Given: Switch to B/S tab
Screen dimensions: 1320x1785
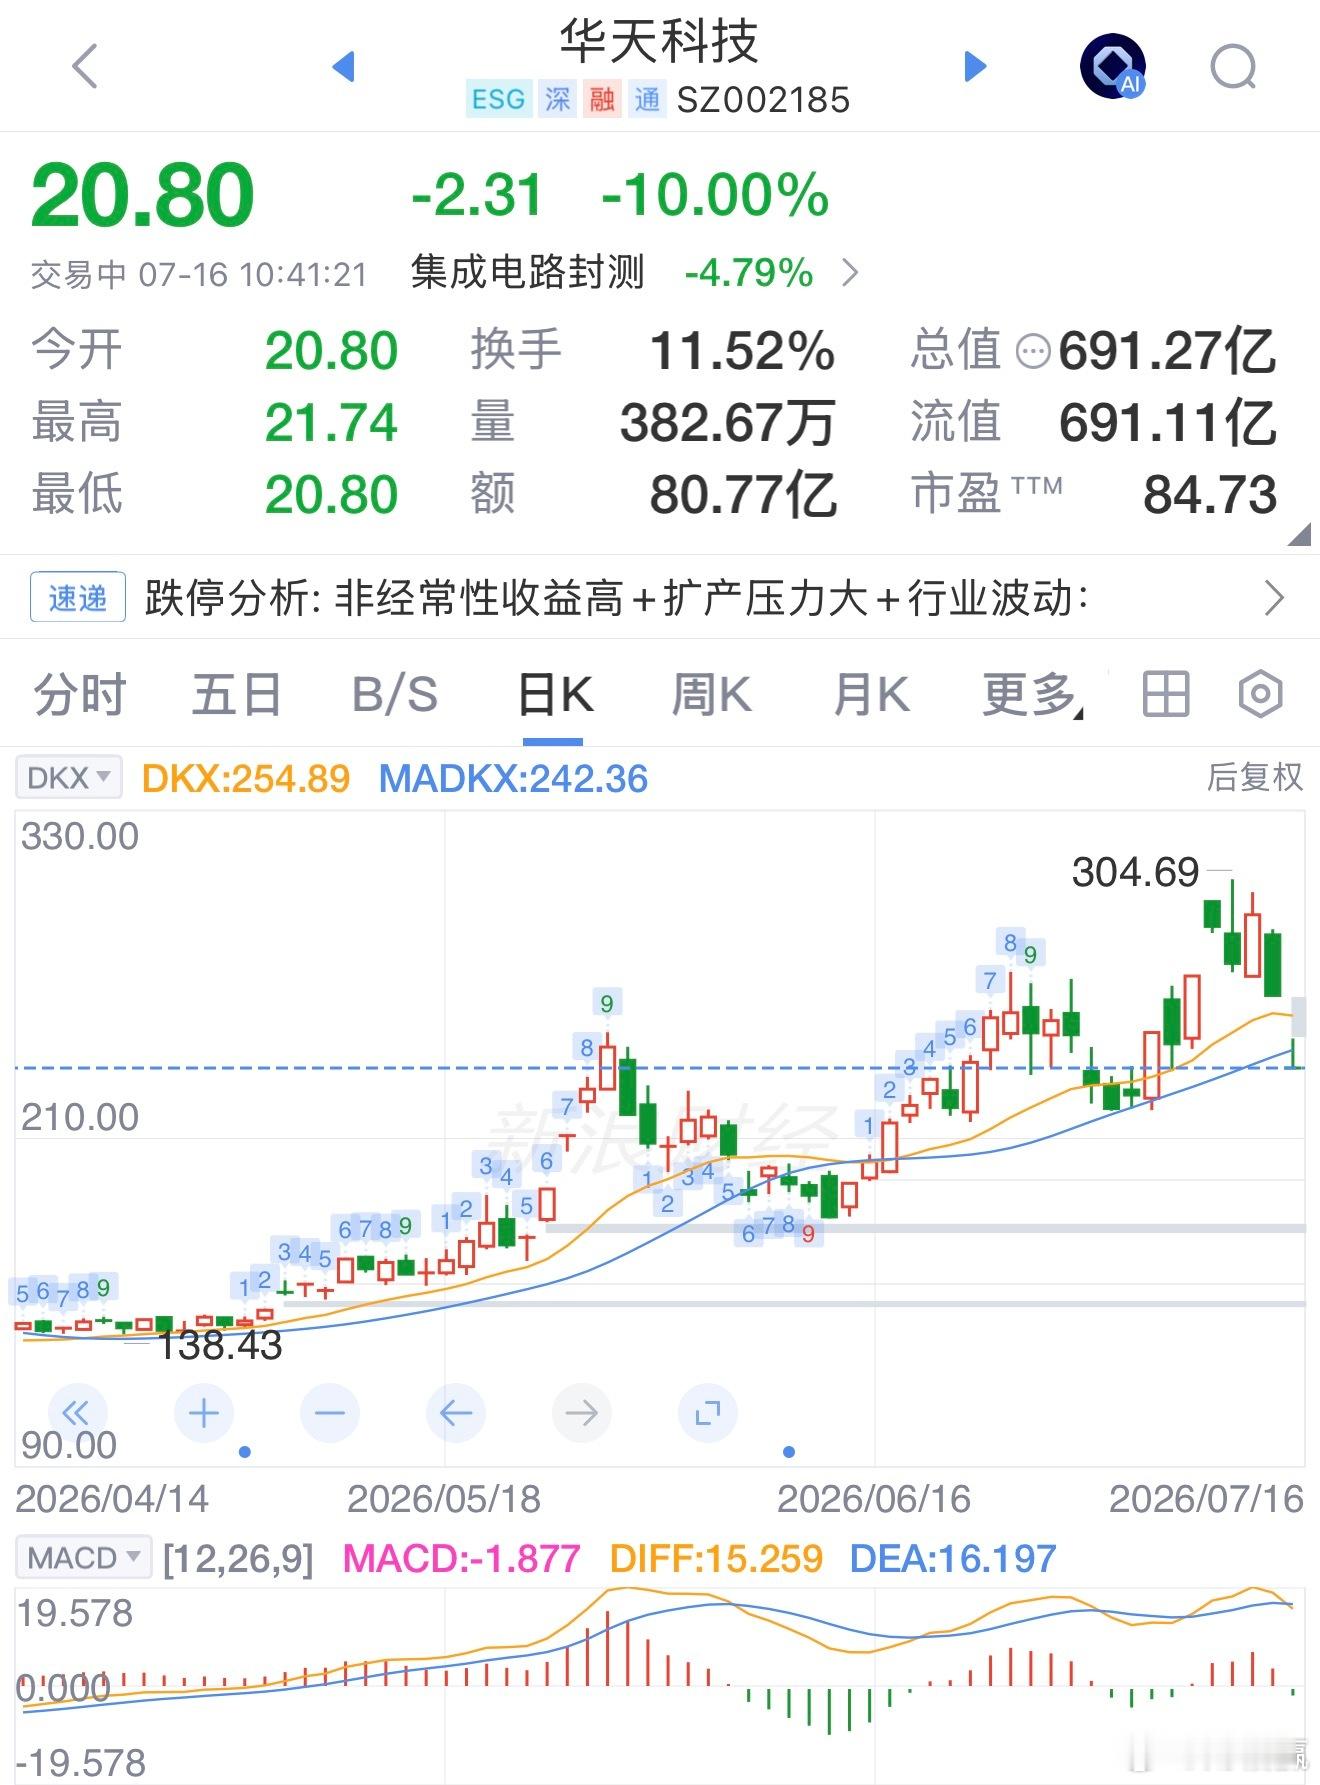Looking at the screenshot, I should click(395, 694).
